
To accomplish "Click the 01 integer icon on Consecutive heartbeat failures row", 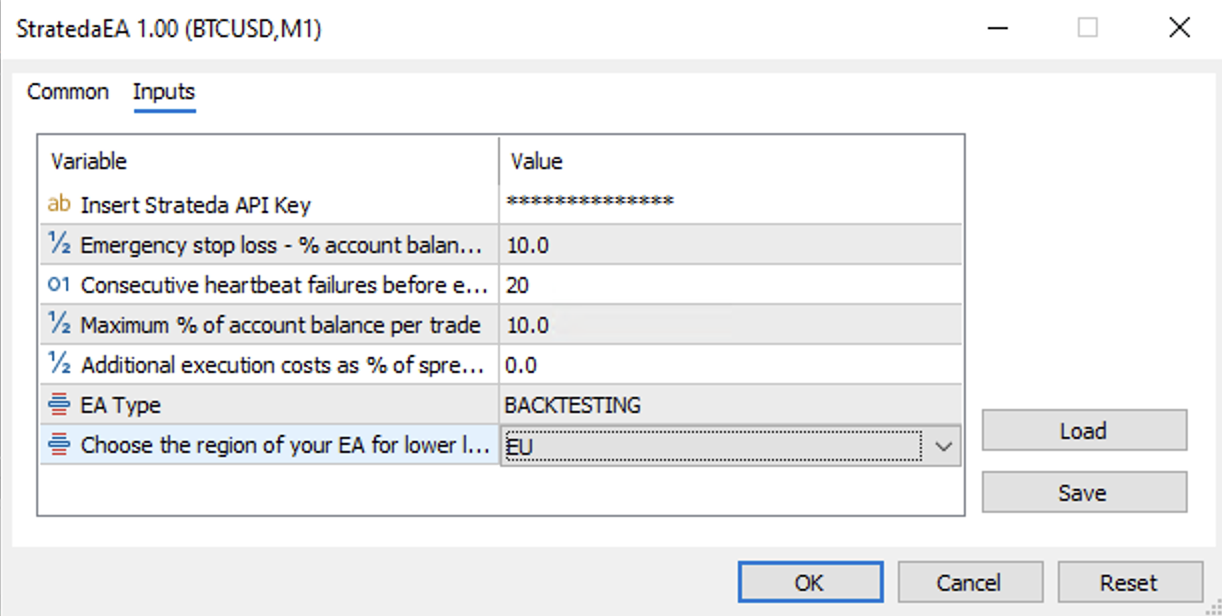I will click(57, 284).
